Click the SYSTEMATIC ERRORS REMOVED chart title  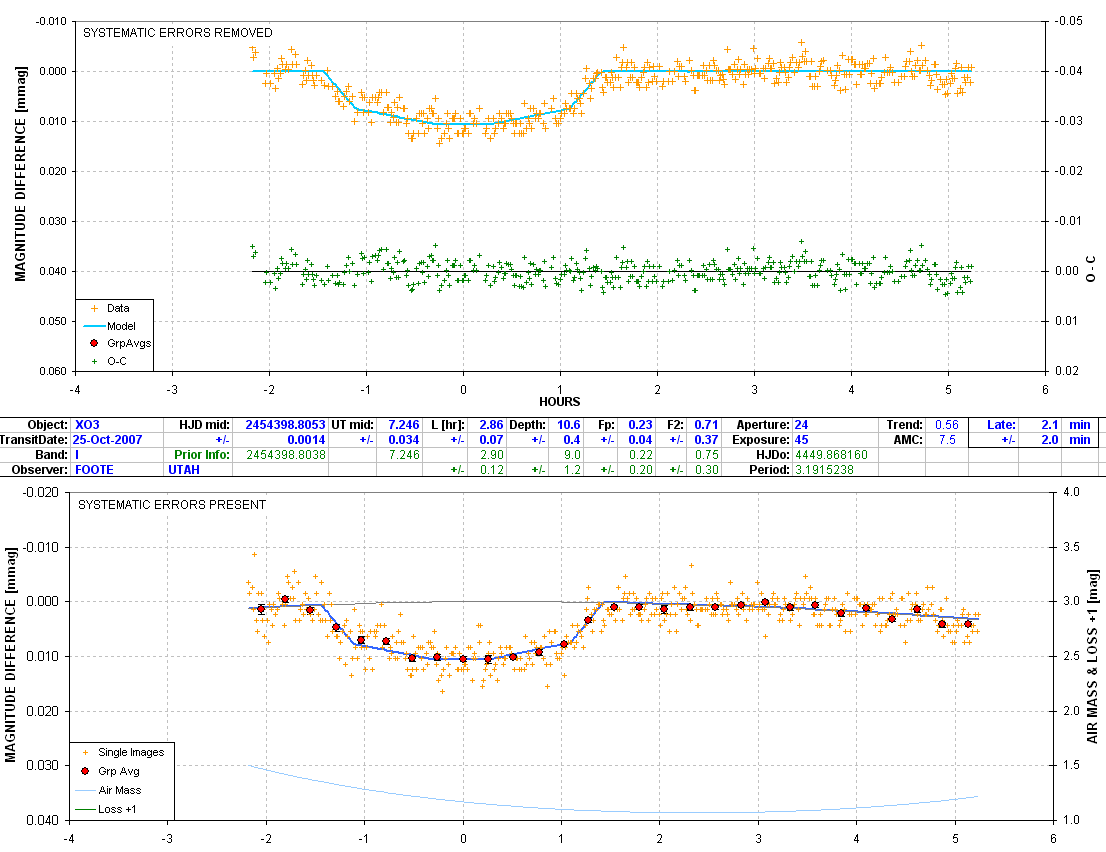170,33
